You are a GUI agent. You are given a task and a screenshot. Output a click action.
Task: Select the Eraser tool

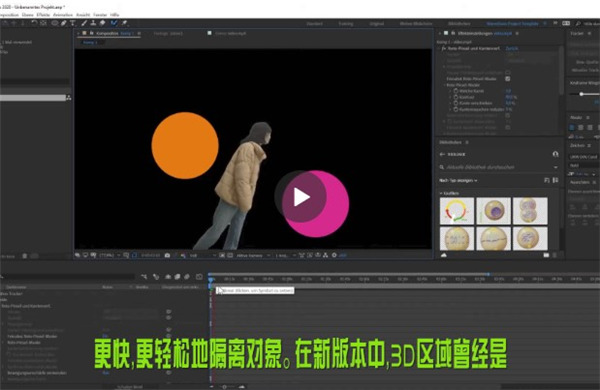tap(102, 23)
